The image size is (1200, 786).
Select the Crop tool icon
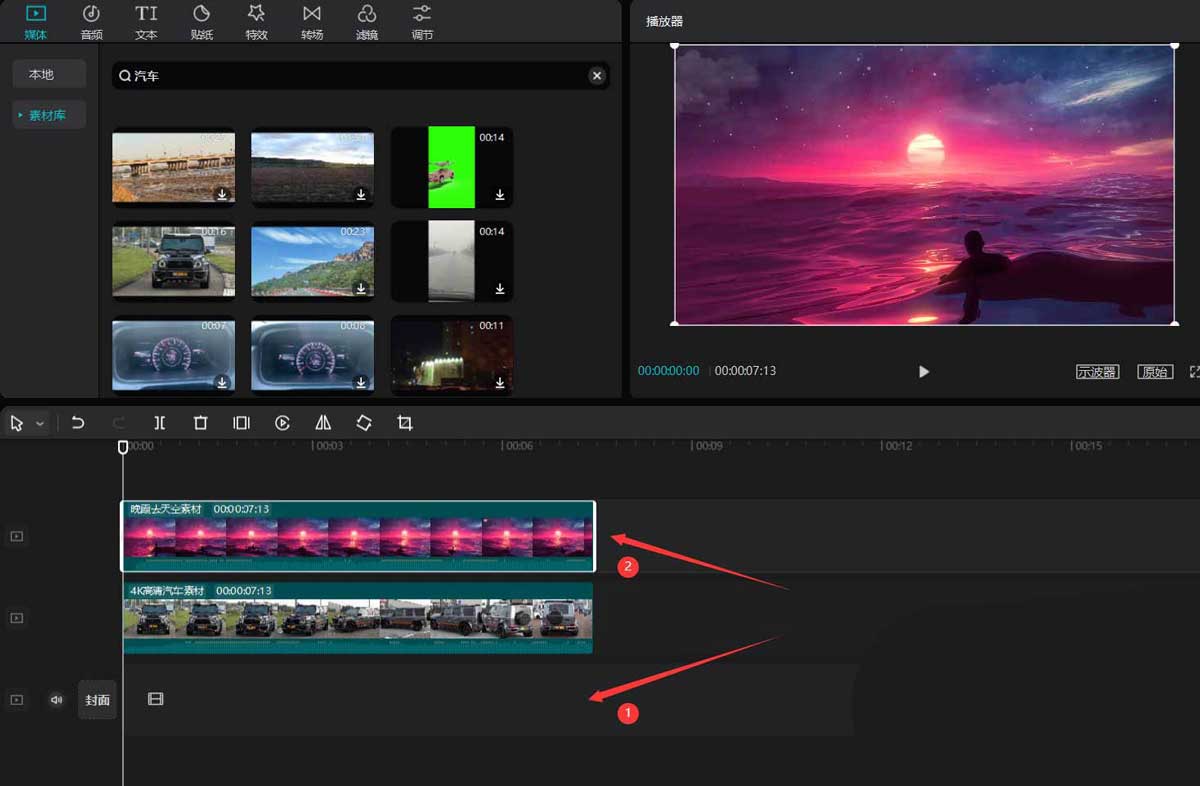click(404, 423)
